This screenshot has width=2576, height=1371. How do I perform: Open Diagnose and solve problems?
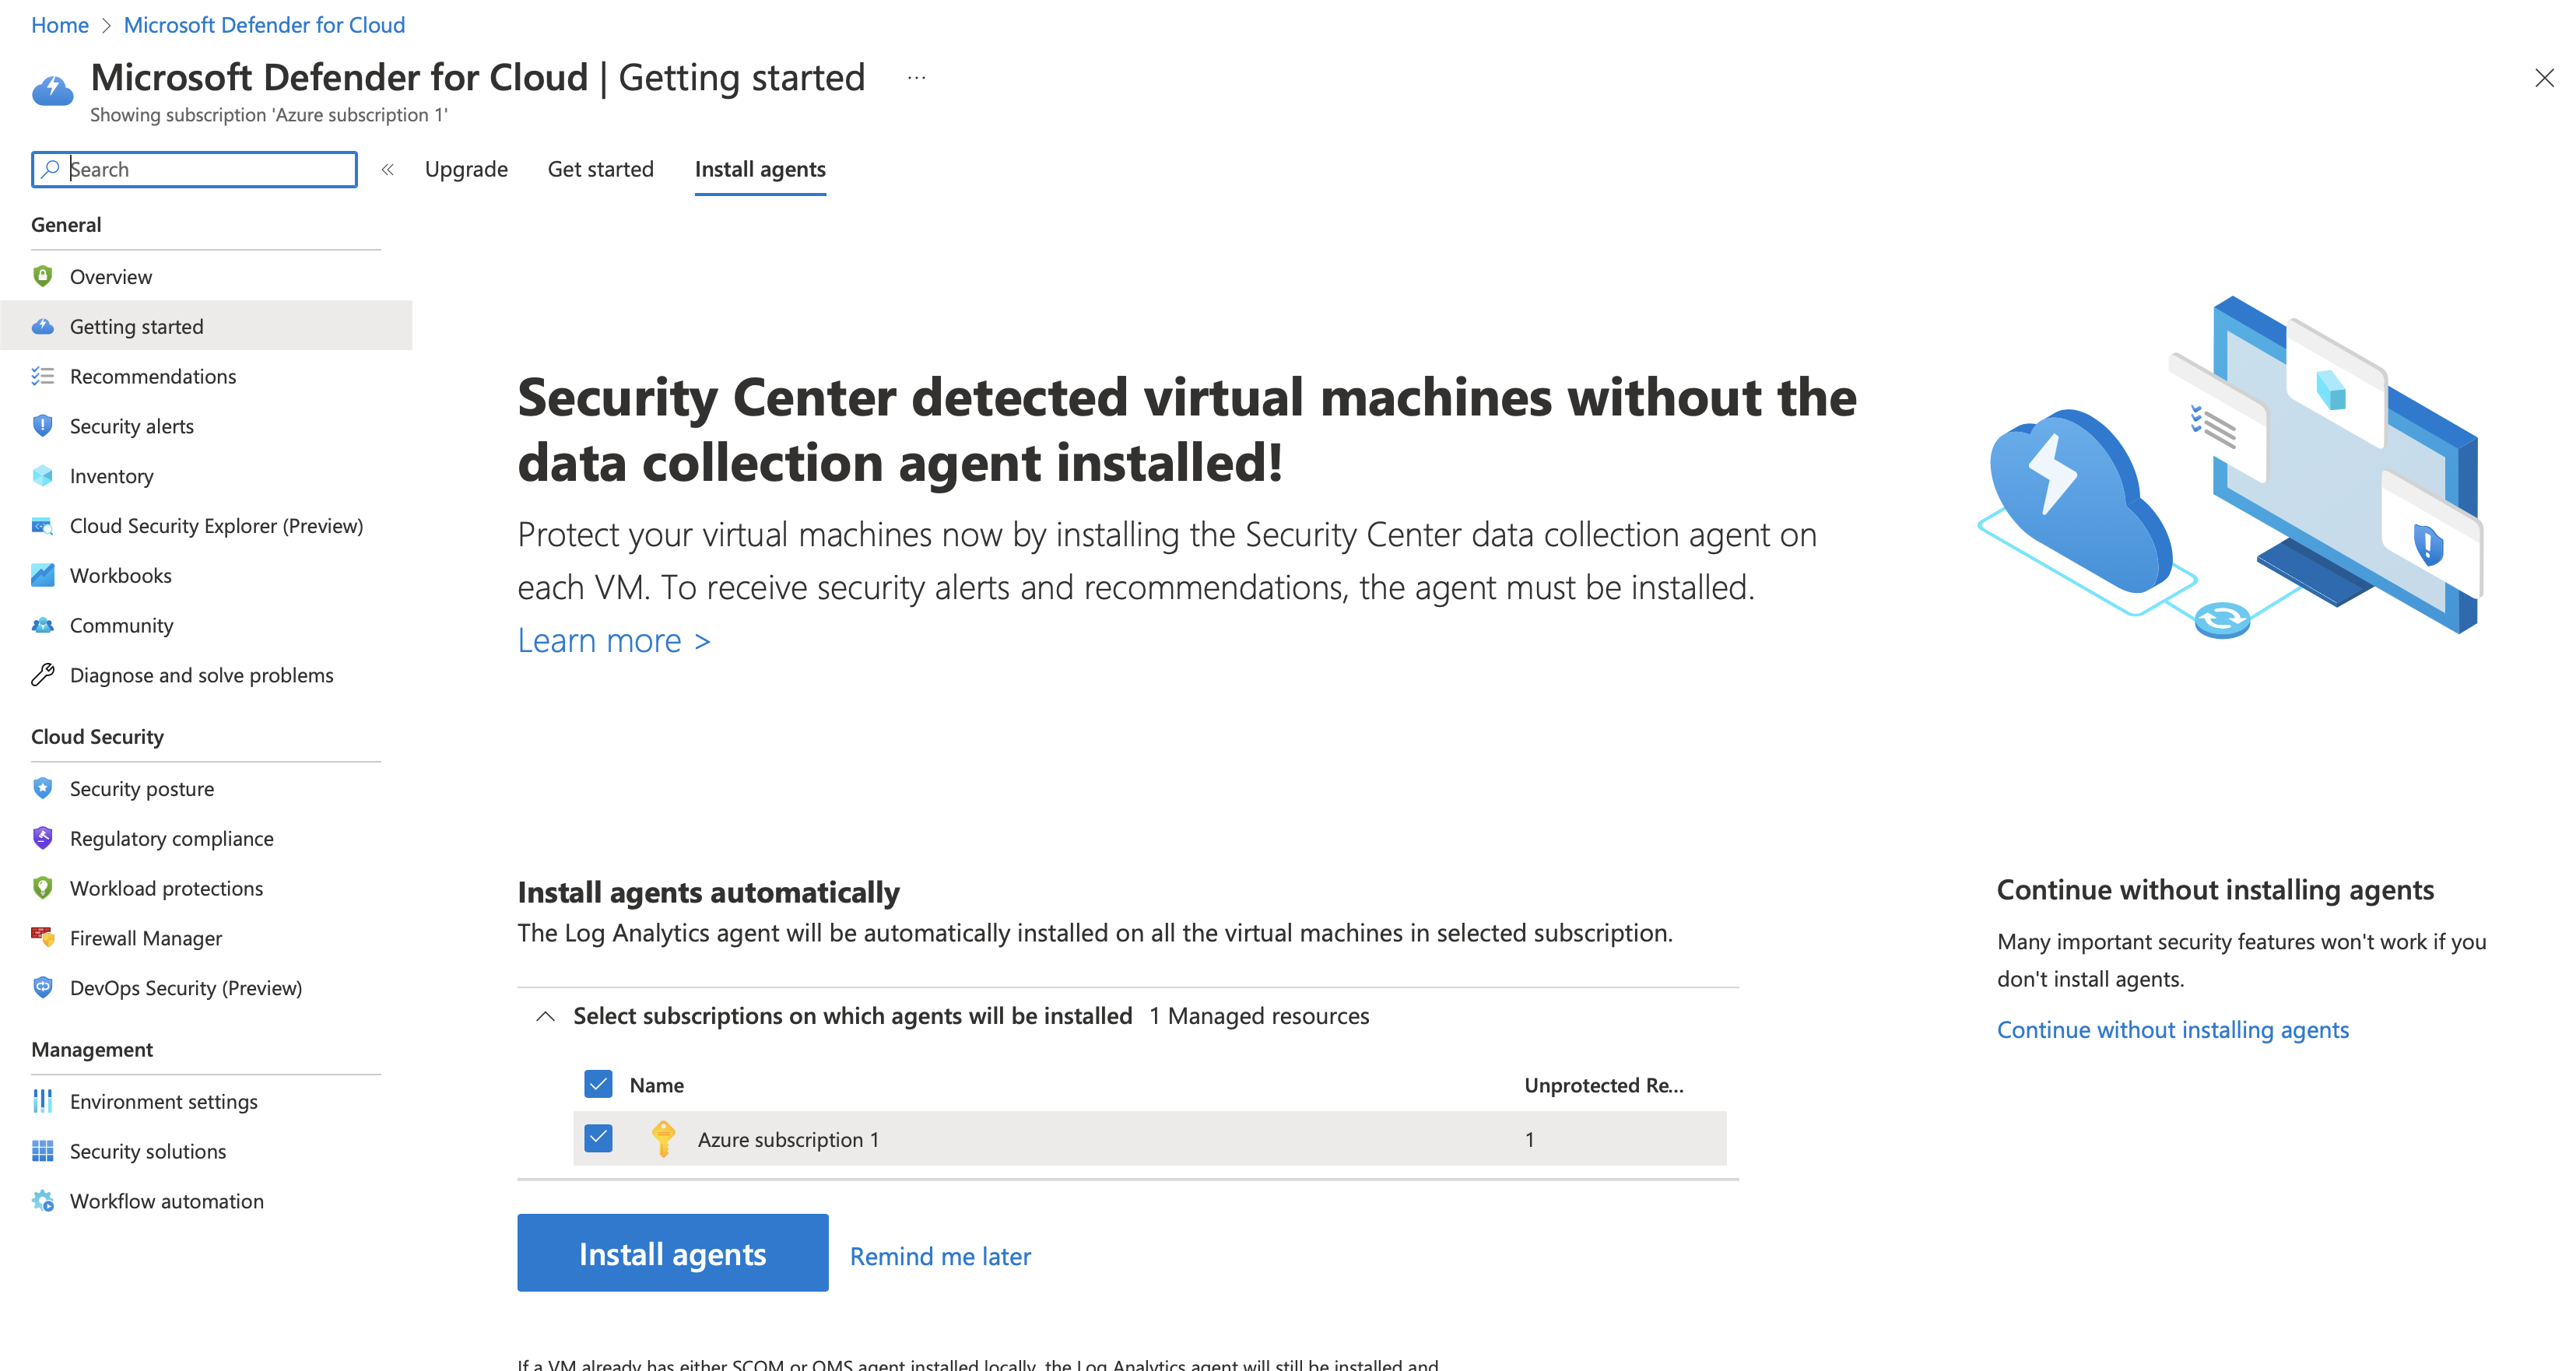[202, 675]
